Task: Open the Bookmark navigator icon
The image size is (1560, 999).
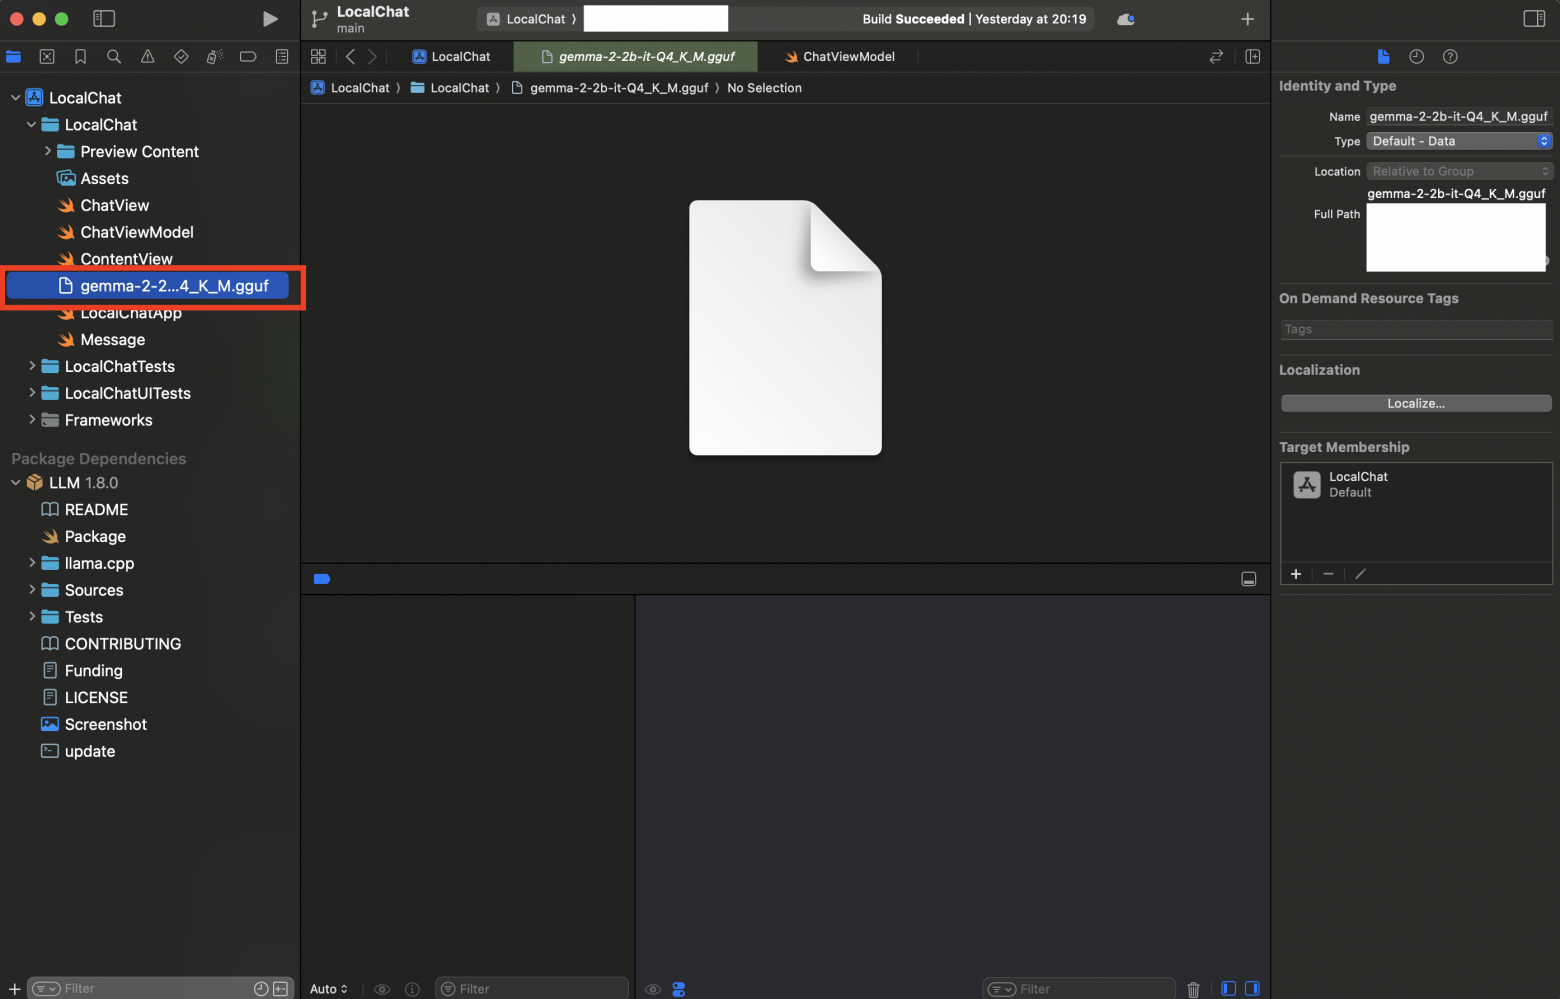Action: (x=81, y=57)
